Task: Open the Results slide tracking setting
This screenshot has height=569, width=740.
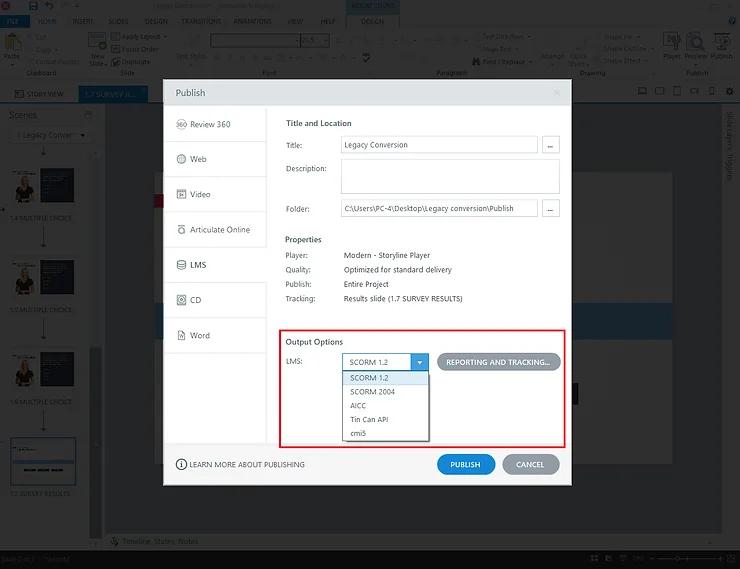Action: point(403,299)
